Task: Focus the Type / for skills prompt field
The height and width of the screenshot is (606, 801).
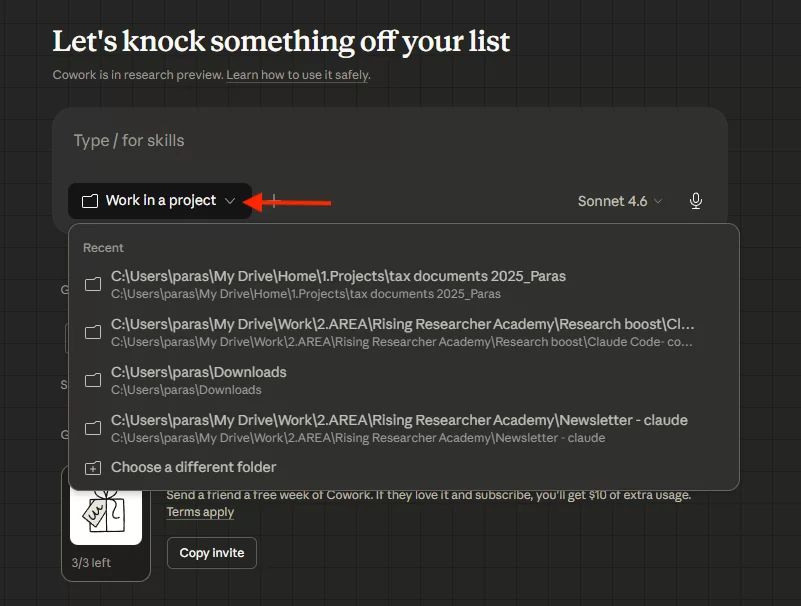Action: pyautogui.click(x=390, y=141)
